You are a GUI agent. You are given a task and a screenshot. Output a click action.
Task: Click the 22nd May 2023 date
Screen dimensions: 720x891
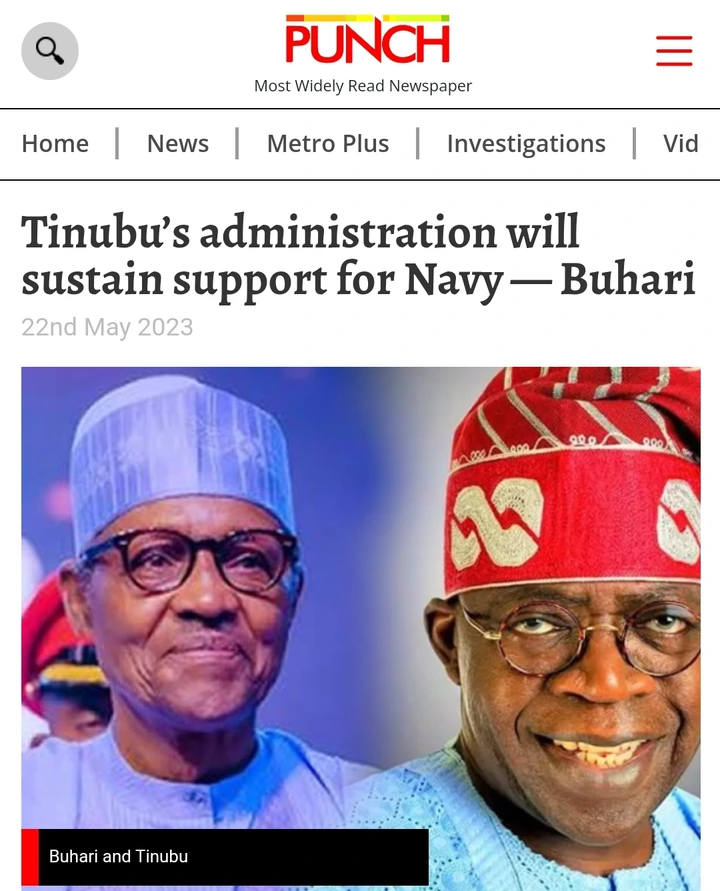click(x=107, y=327)
